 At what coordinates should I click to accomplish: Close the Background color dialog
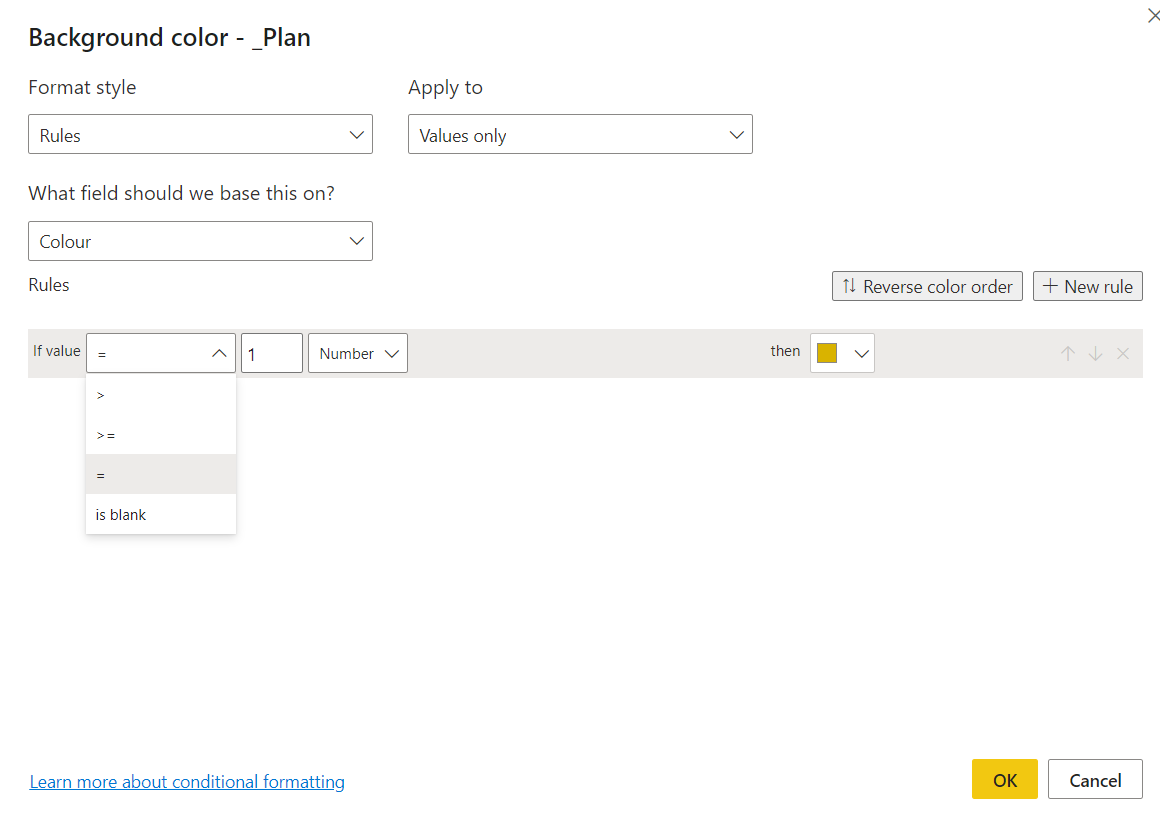click(1153, 16)
